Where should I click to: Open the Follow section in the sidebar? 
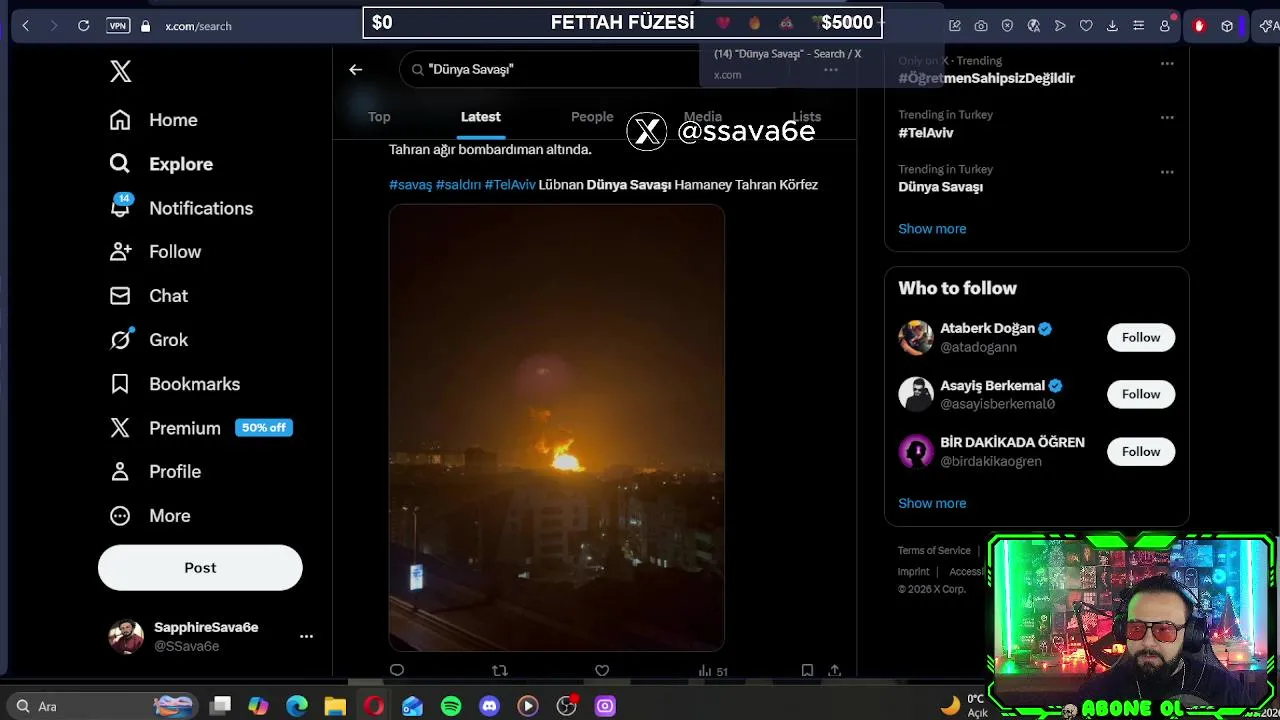(x=155, y=252)
